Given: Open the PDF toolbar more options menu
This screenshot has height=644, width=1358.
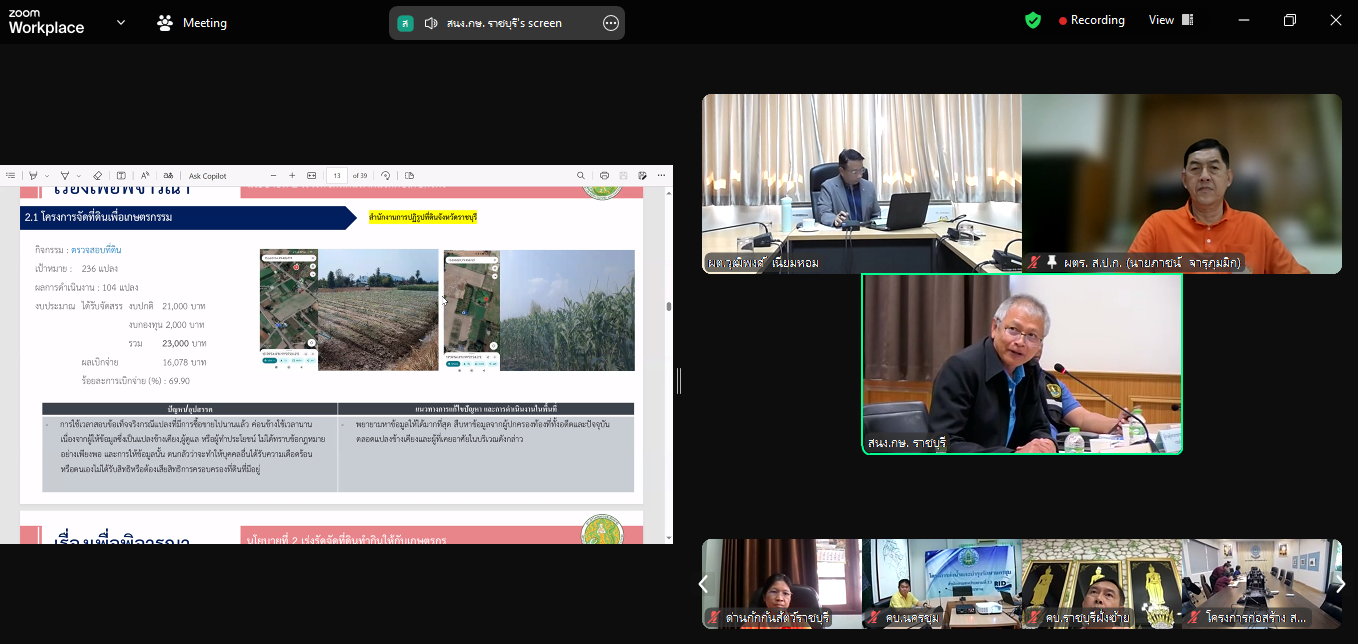Looking at the screenshot, I should [661, 176].
